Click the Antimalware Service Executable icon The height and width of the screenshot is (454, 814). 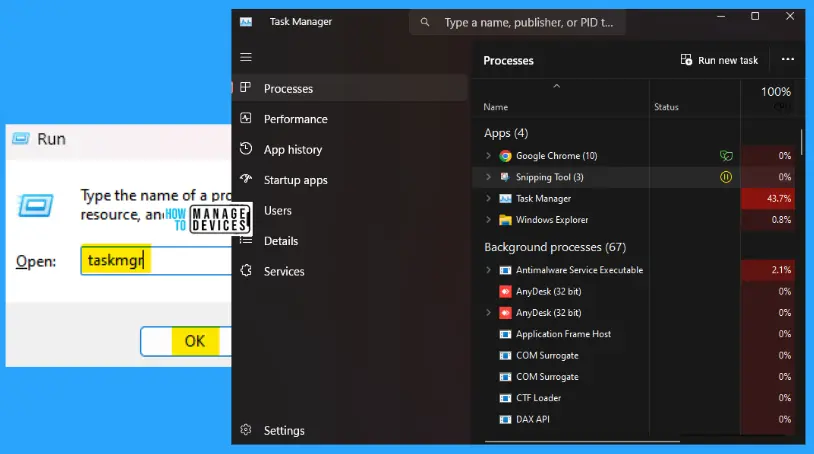tap(505, 270)
